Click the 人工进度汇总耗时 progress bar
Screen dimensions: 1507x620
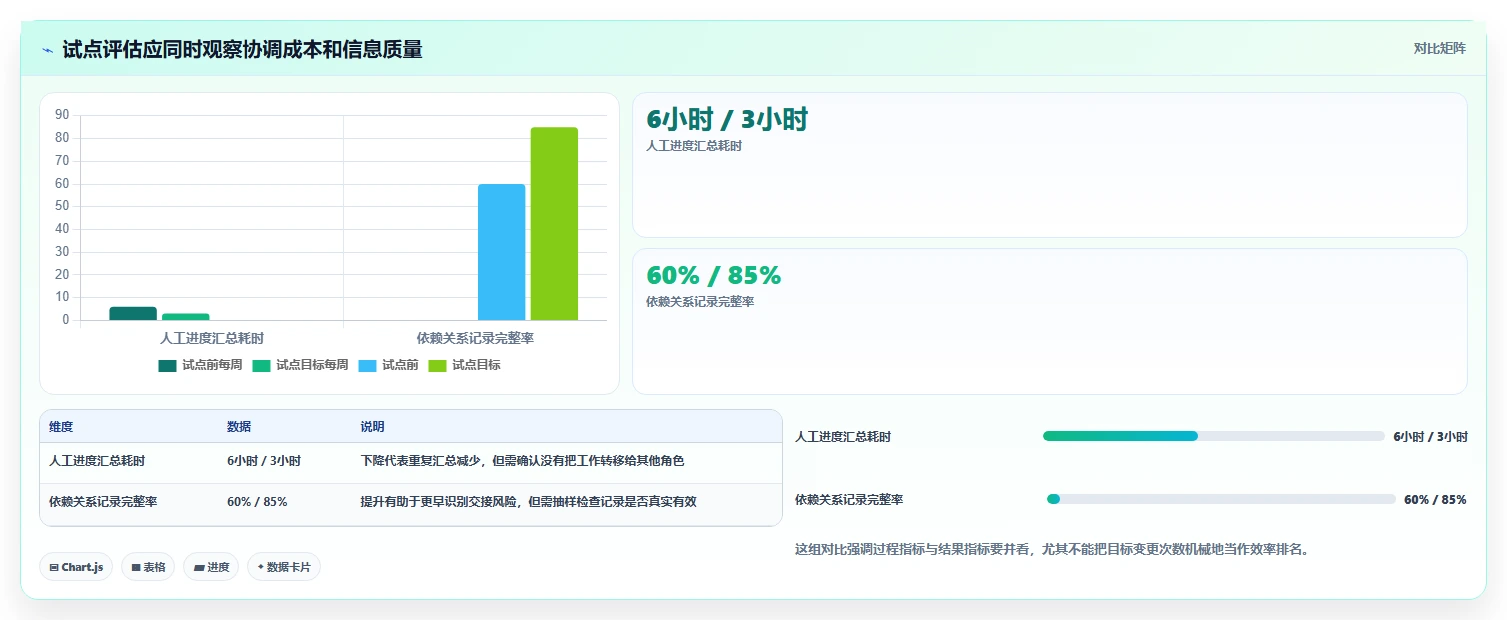tap(1213, 436)
